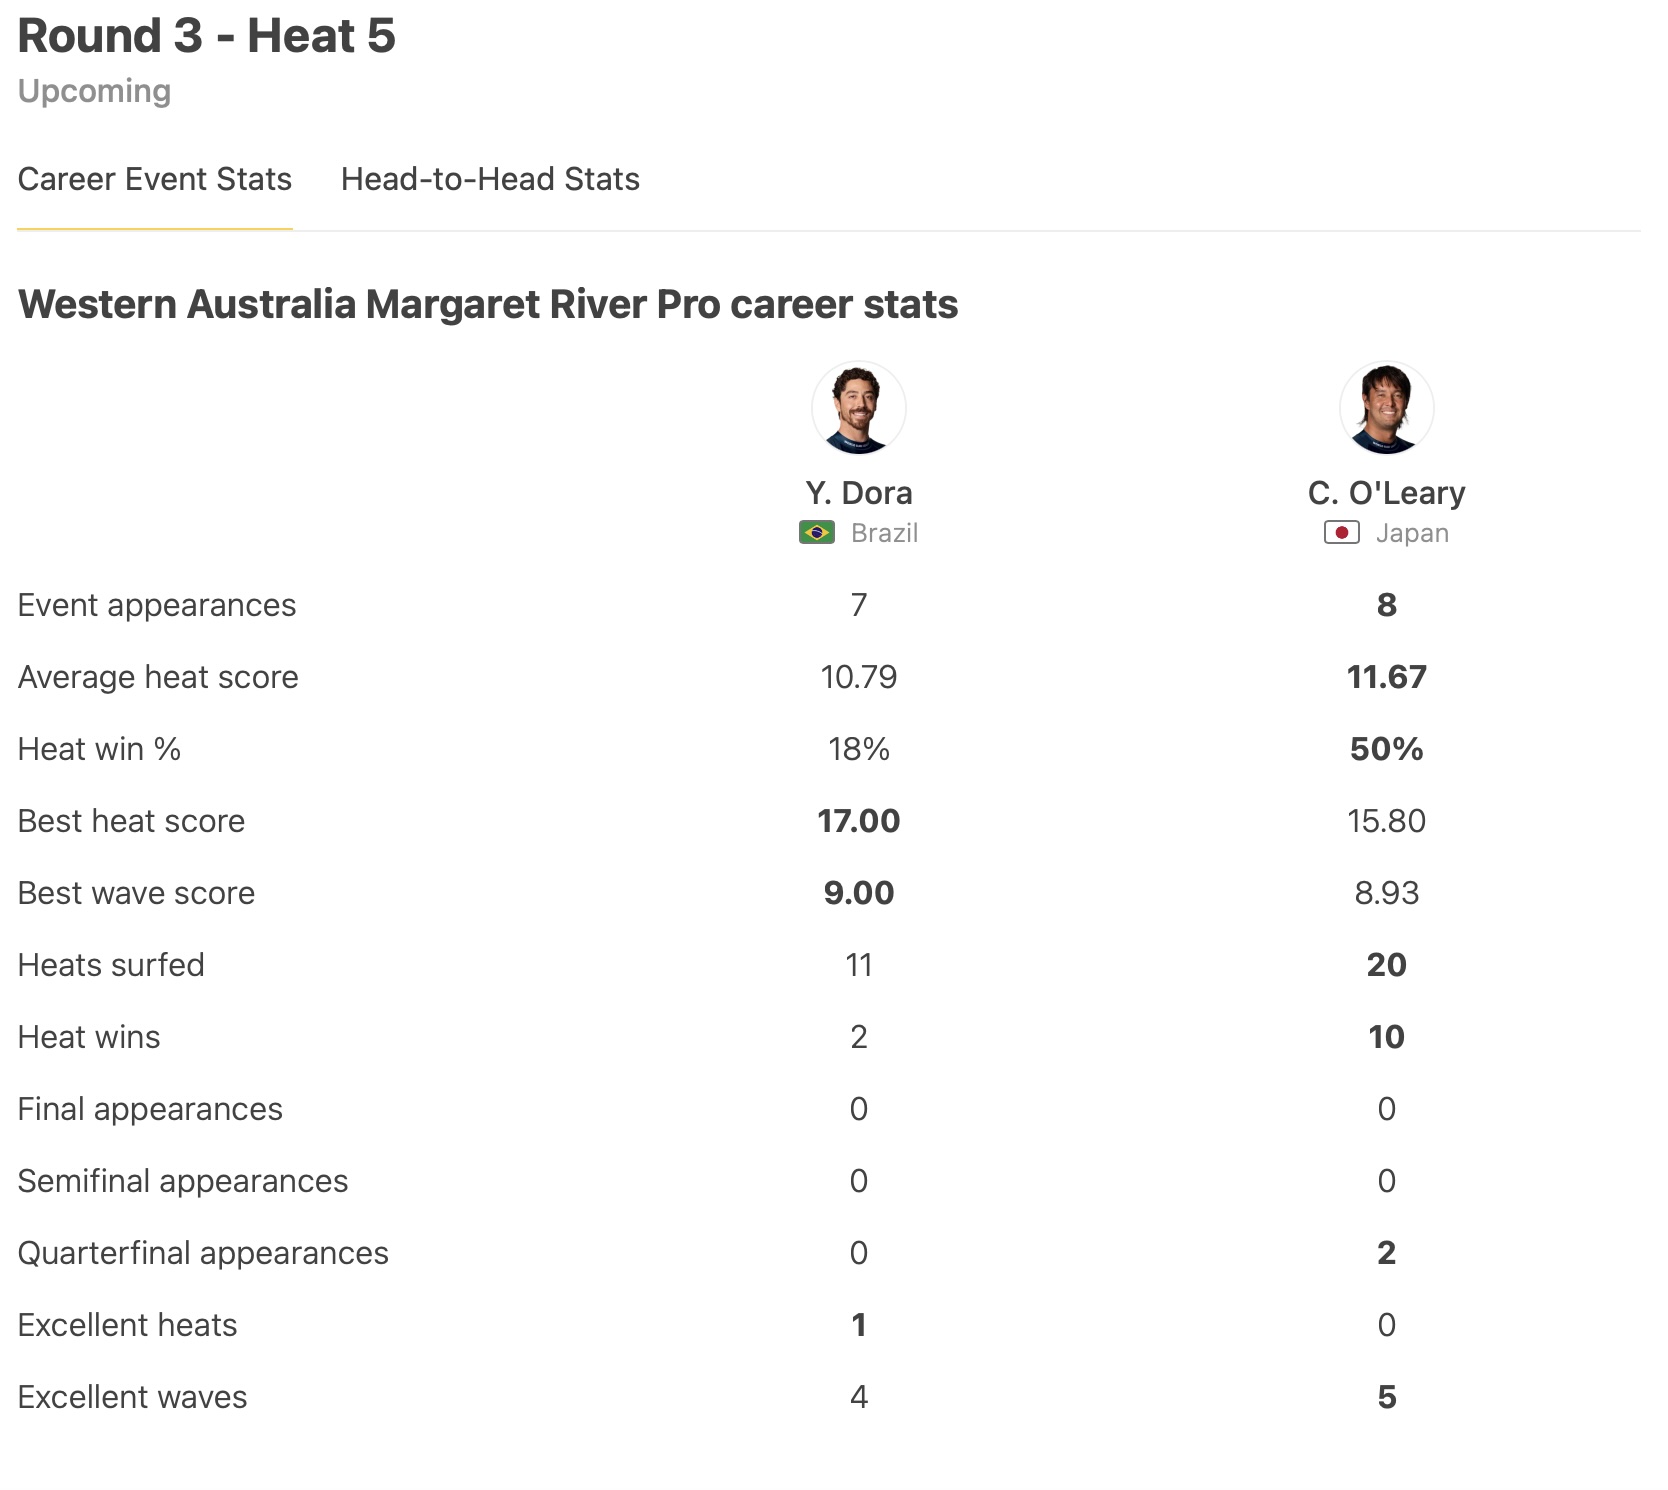Click the Average heat score label
The height and width of the screenshot is (1490, 1668).
coord(158,677)
